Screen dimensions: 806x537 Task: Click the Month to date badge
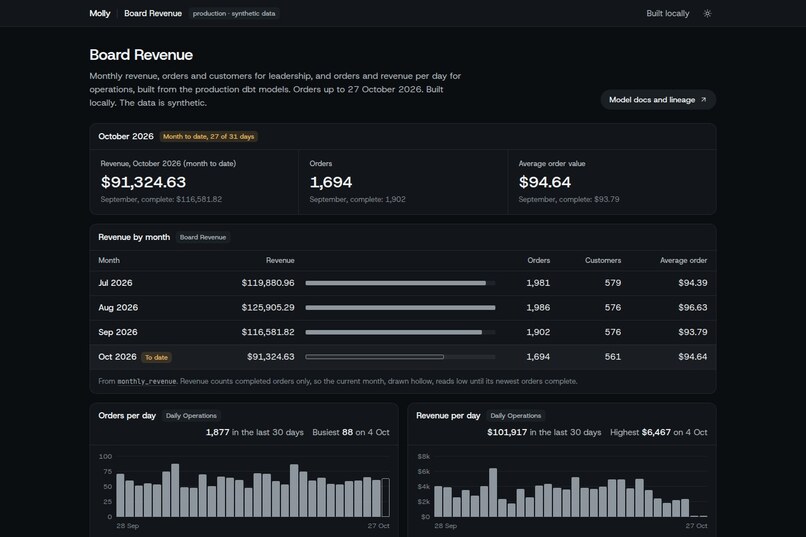(x=209, y=136)
